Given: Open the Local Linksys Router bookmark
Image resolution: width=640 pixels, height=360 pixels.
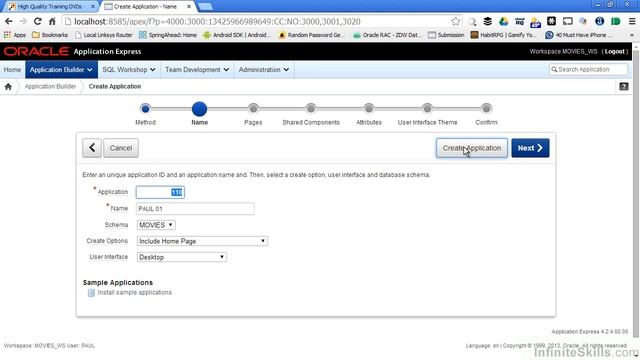Looking at the screenshot, I should [x=104, y=35].
